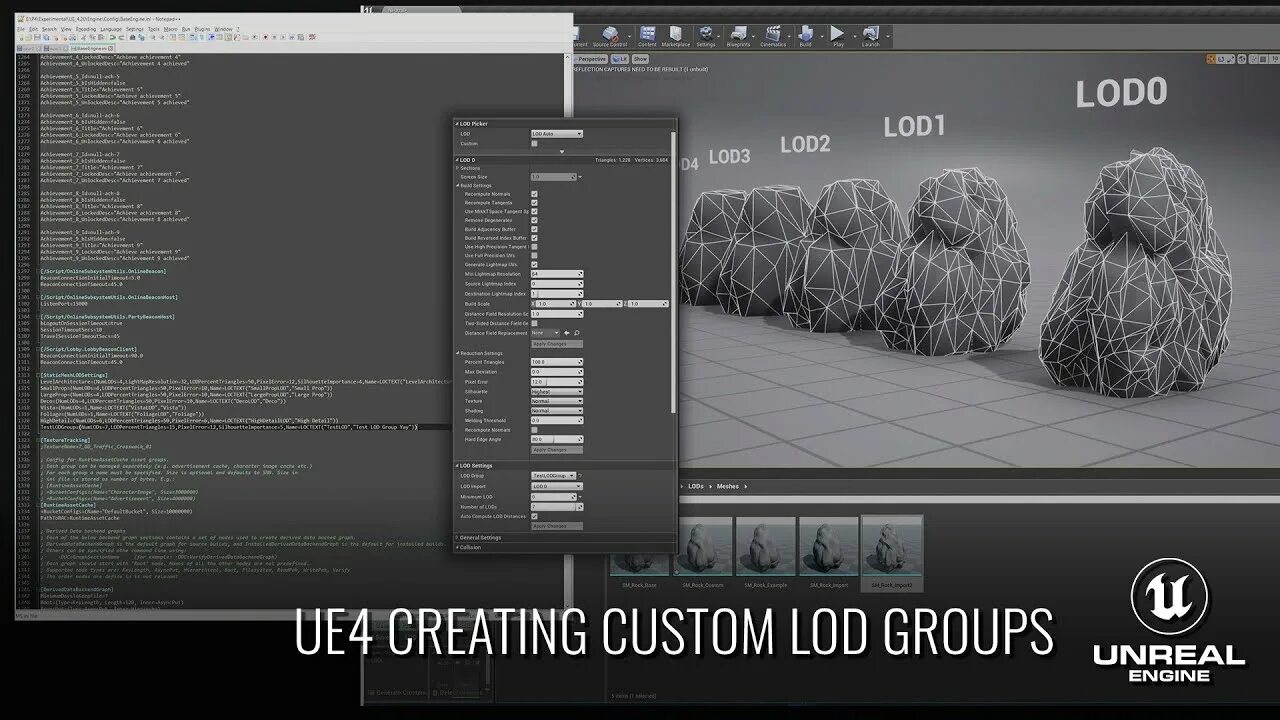Toggle Recompute Normals in Build Settings
1280x720 pixels.
click(x=534, y=194)
